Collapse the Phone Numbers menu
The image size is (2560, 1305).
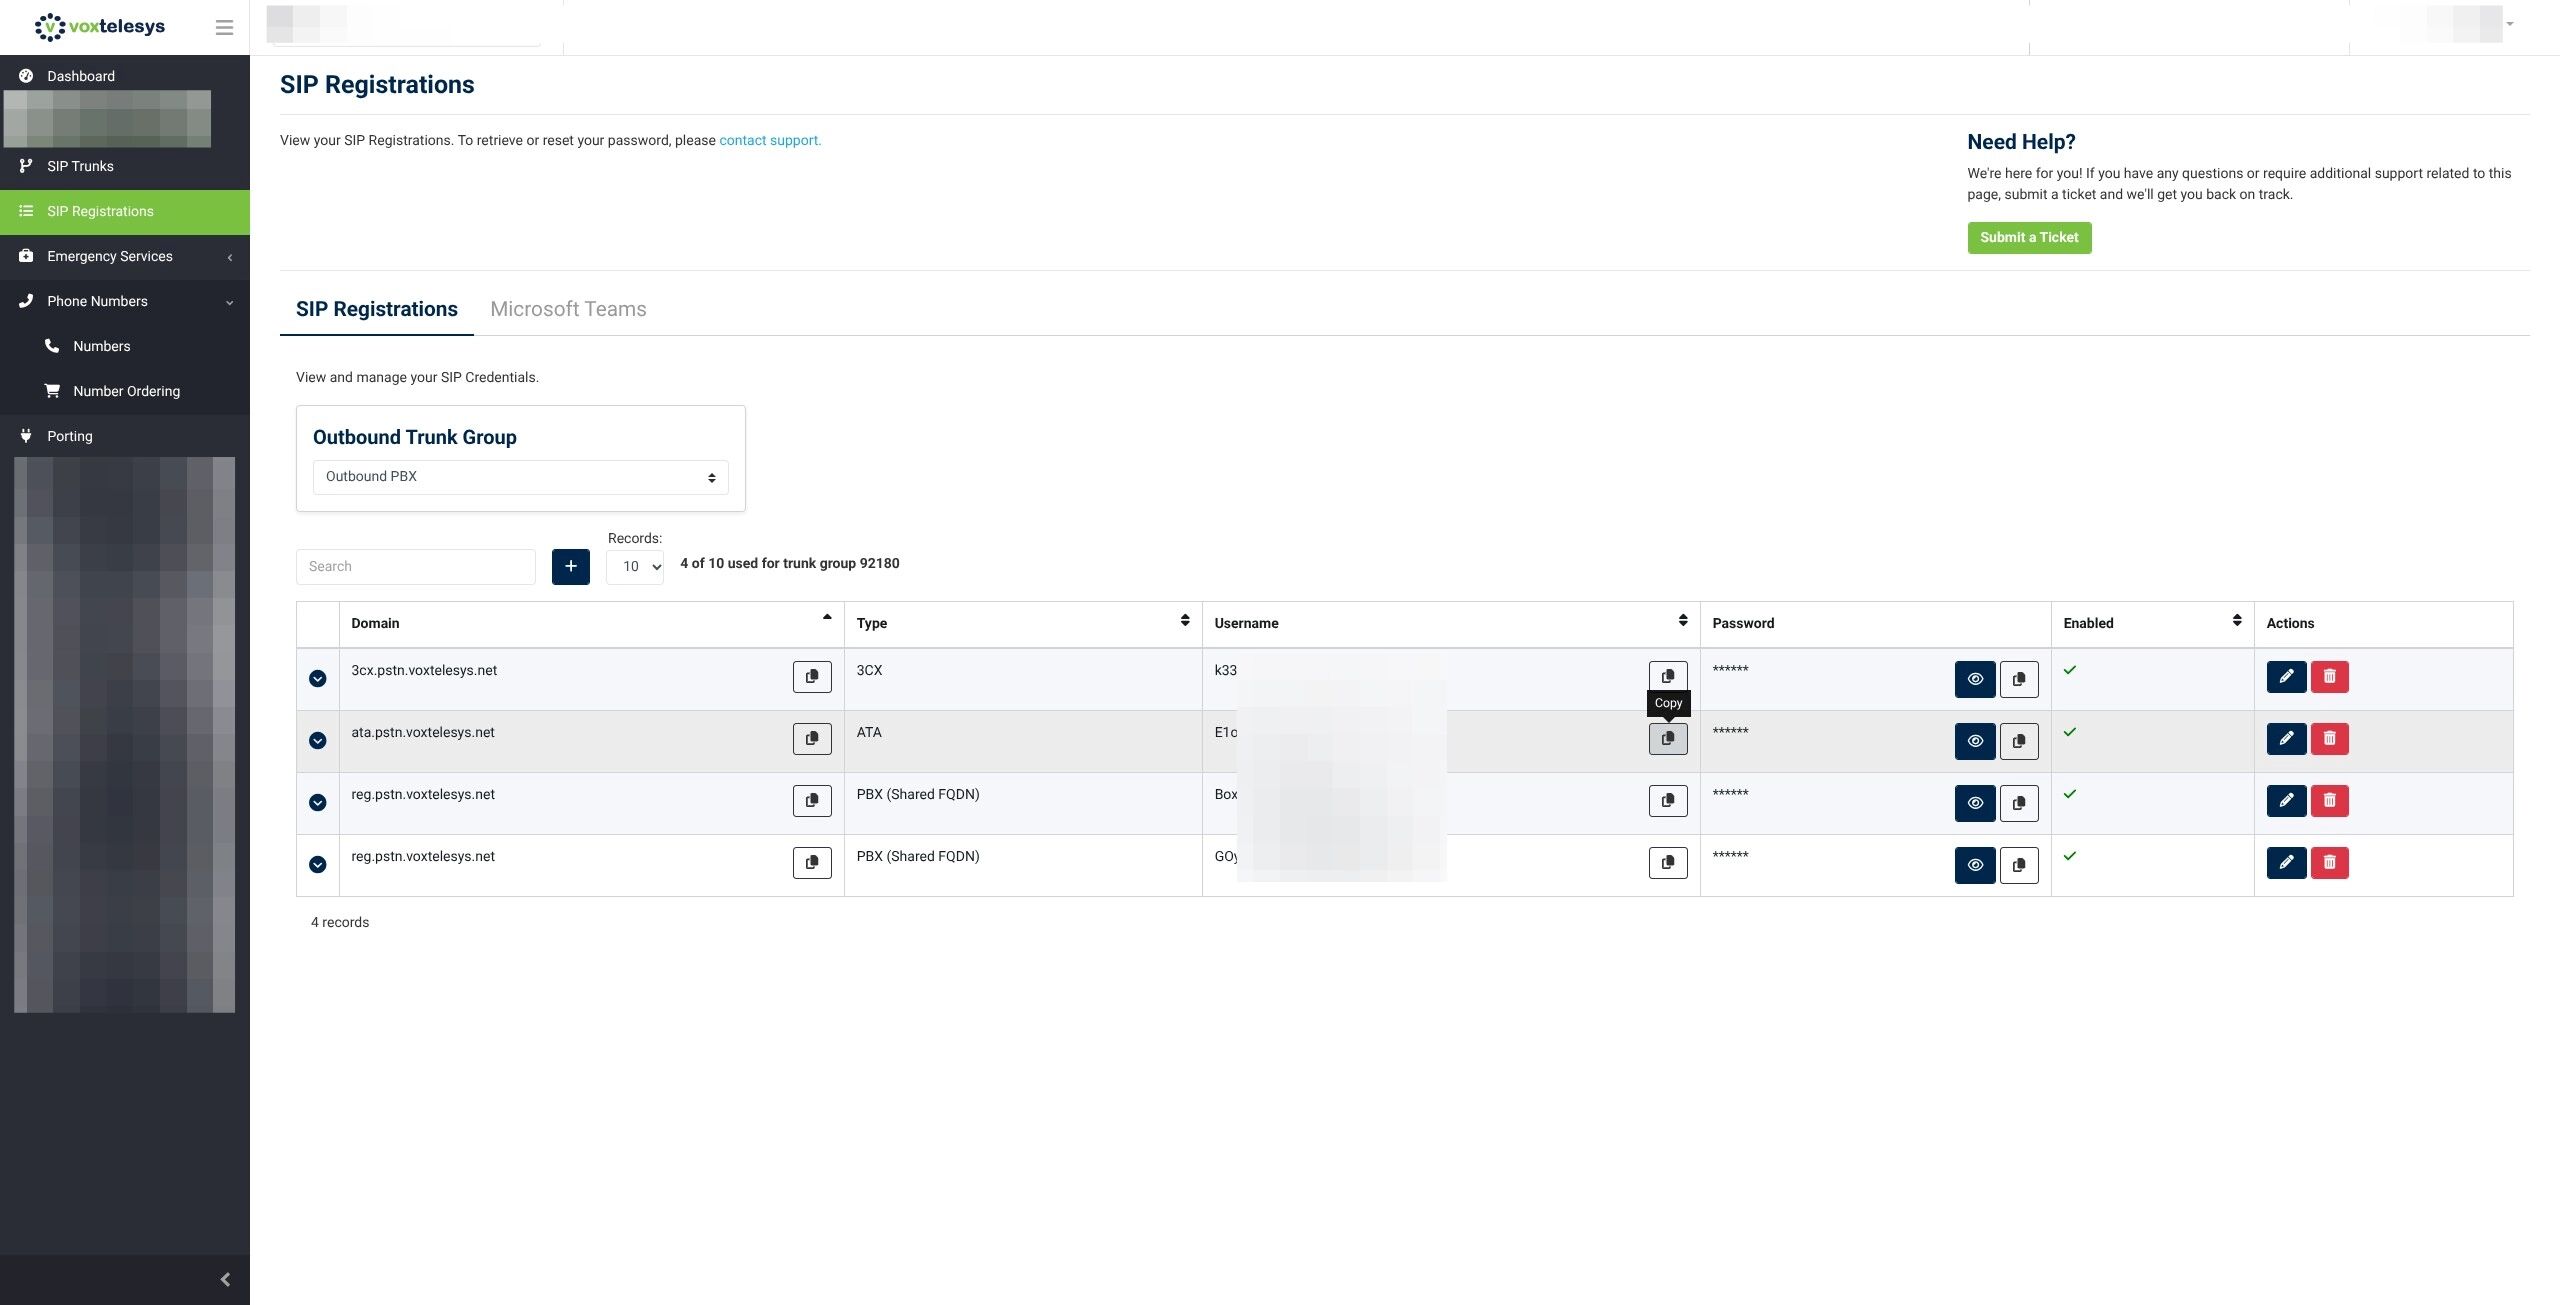[125, 301]
